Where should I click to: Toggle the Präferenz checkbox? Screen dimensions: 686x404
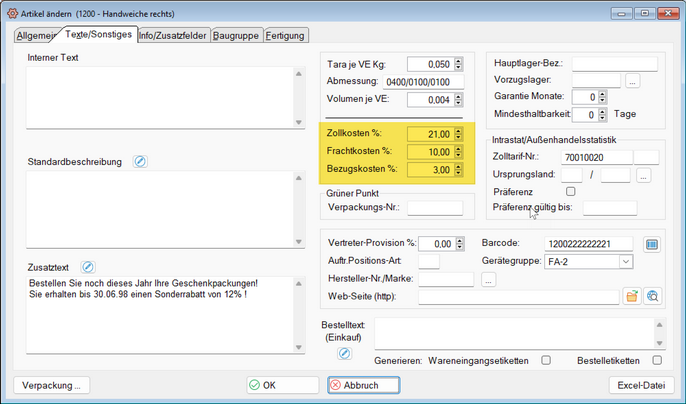tap(571, 191)
